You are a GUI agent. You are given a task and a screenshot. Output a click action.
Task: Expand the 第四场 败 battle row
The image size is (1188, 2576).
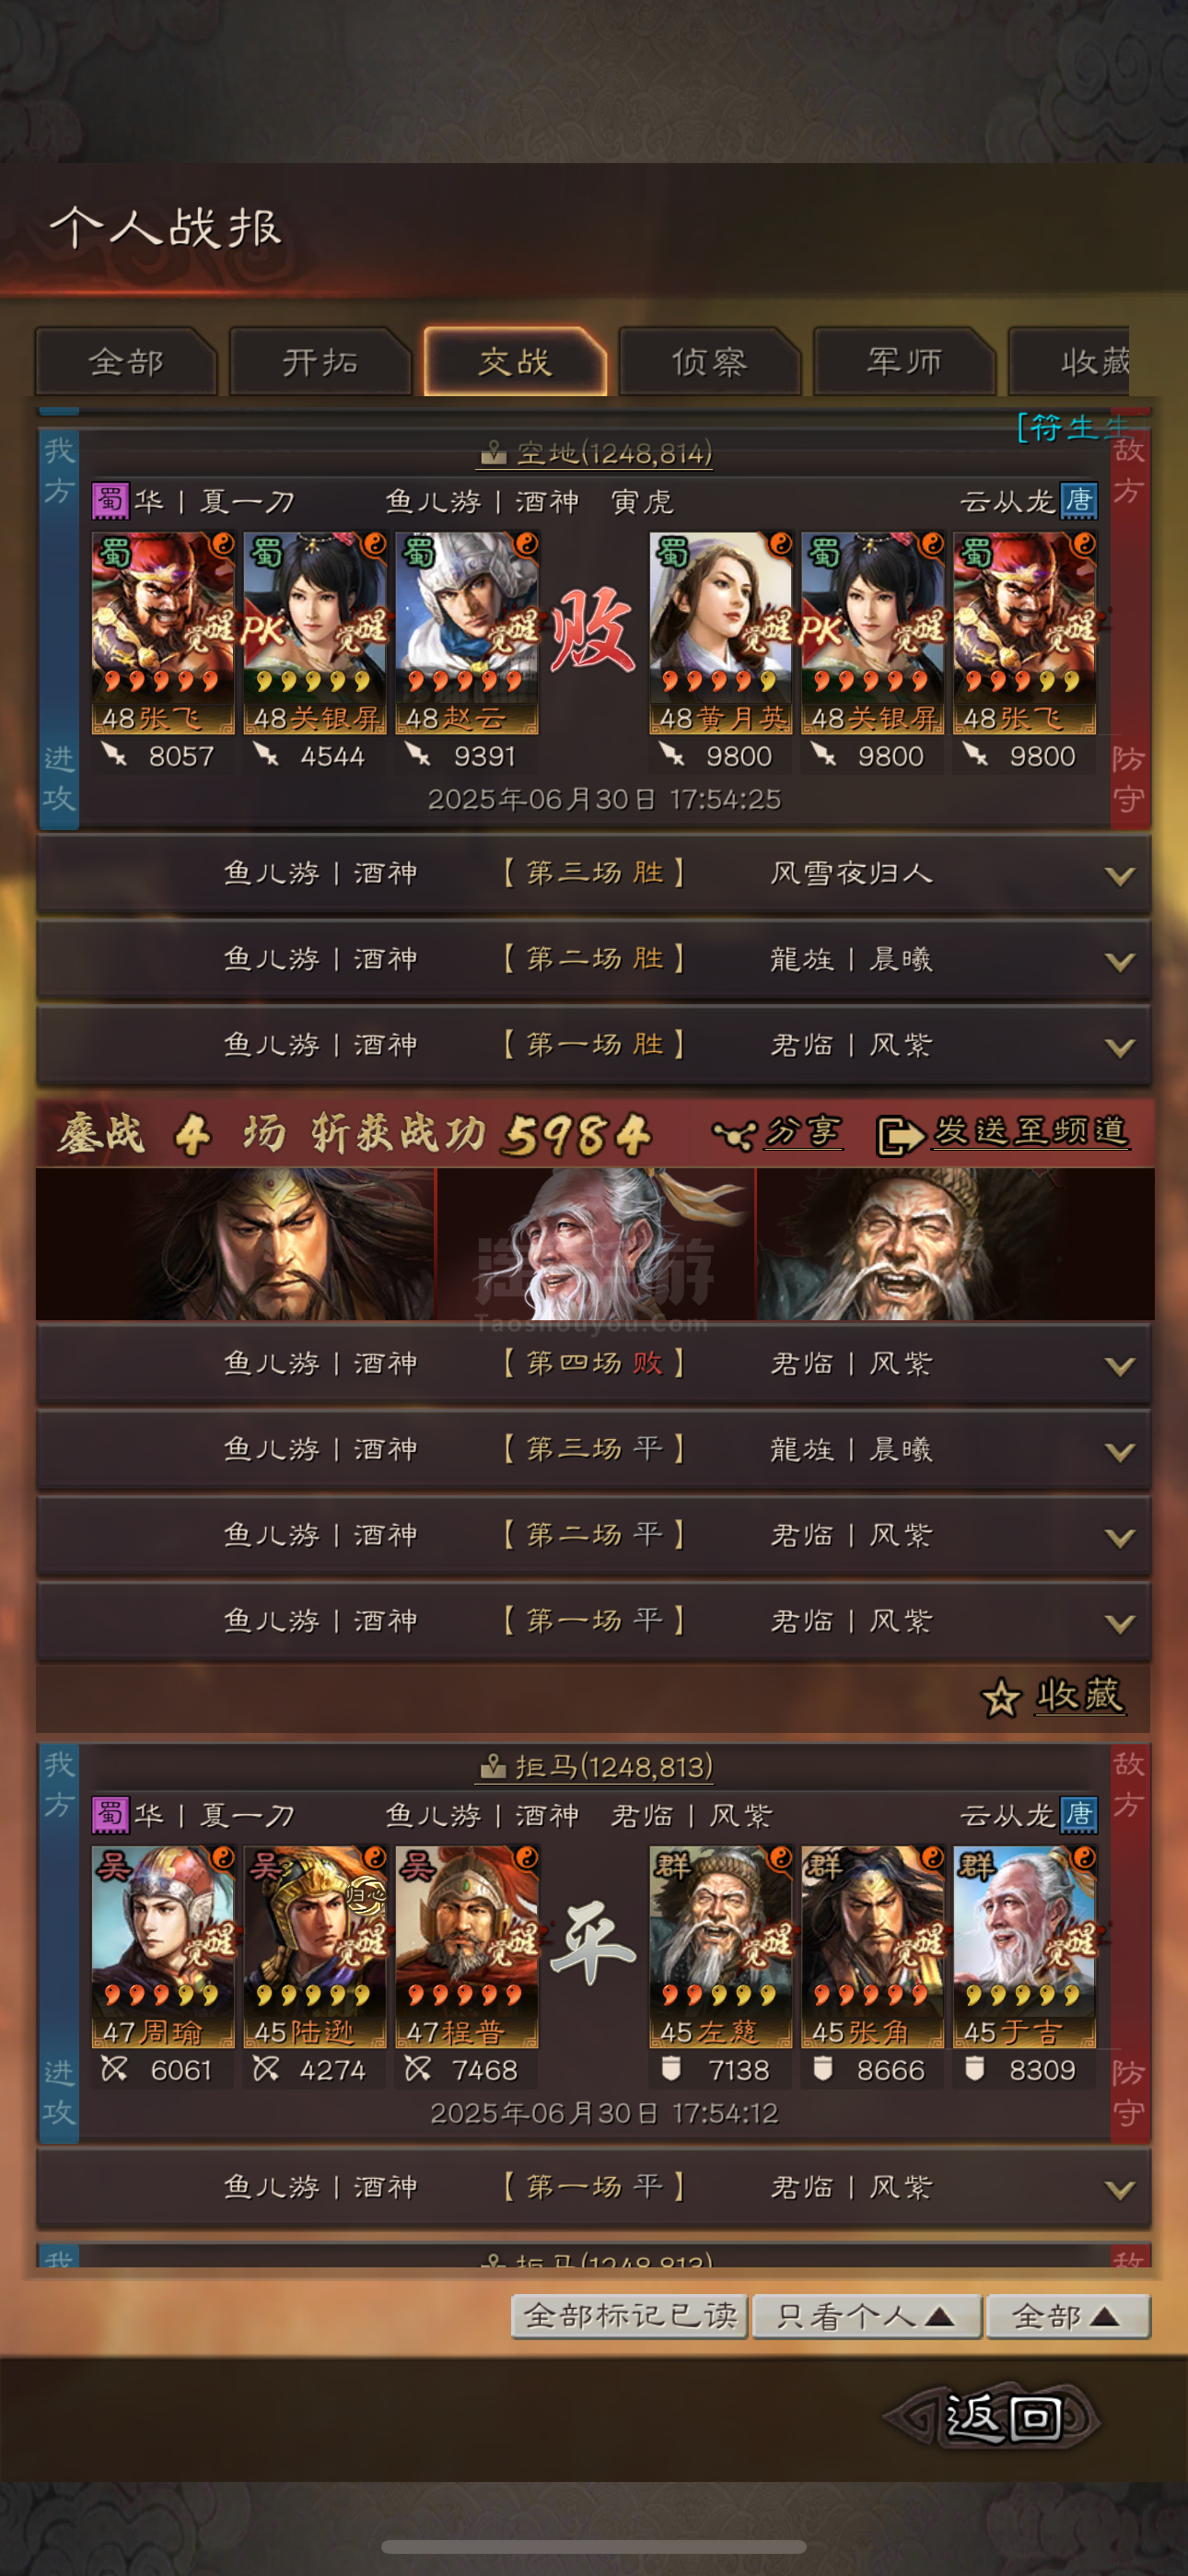594,1364
